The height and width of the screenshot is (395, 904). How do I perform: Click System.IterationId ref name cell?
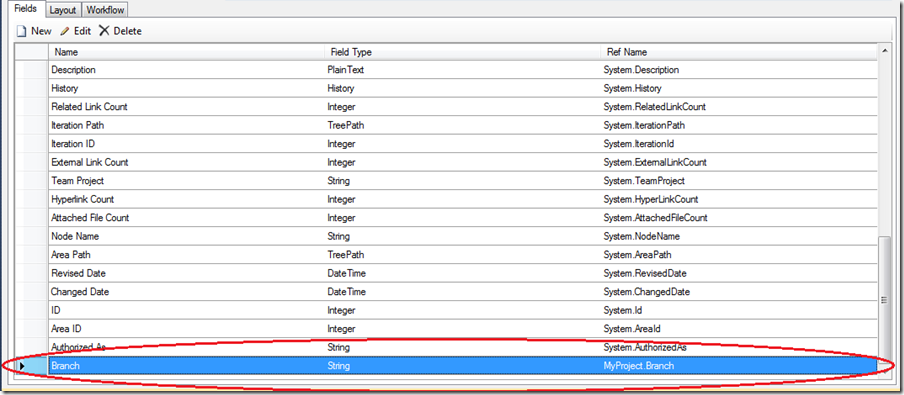pos(739,144)
